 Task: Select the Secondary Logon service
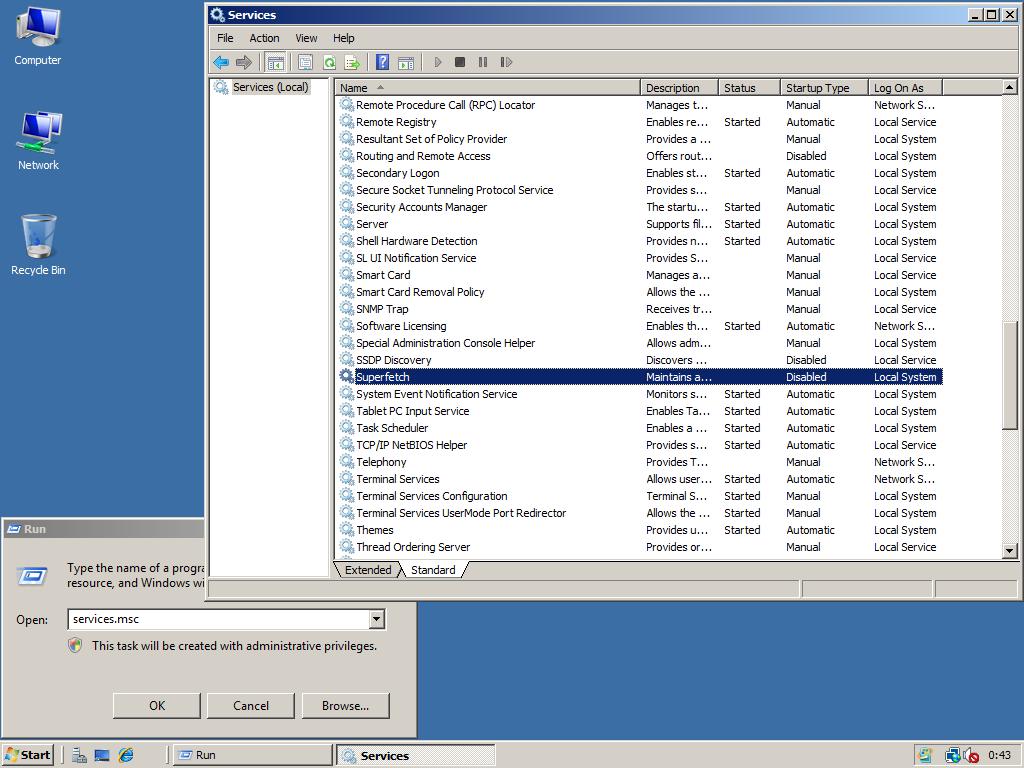[640, 173]
